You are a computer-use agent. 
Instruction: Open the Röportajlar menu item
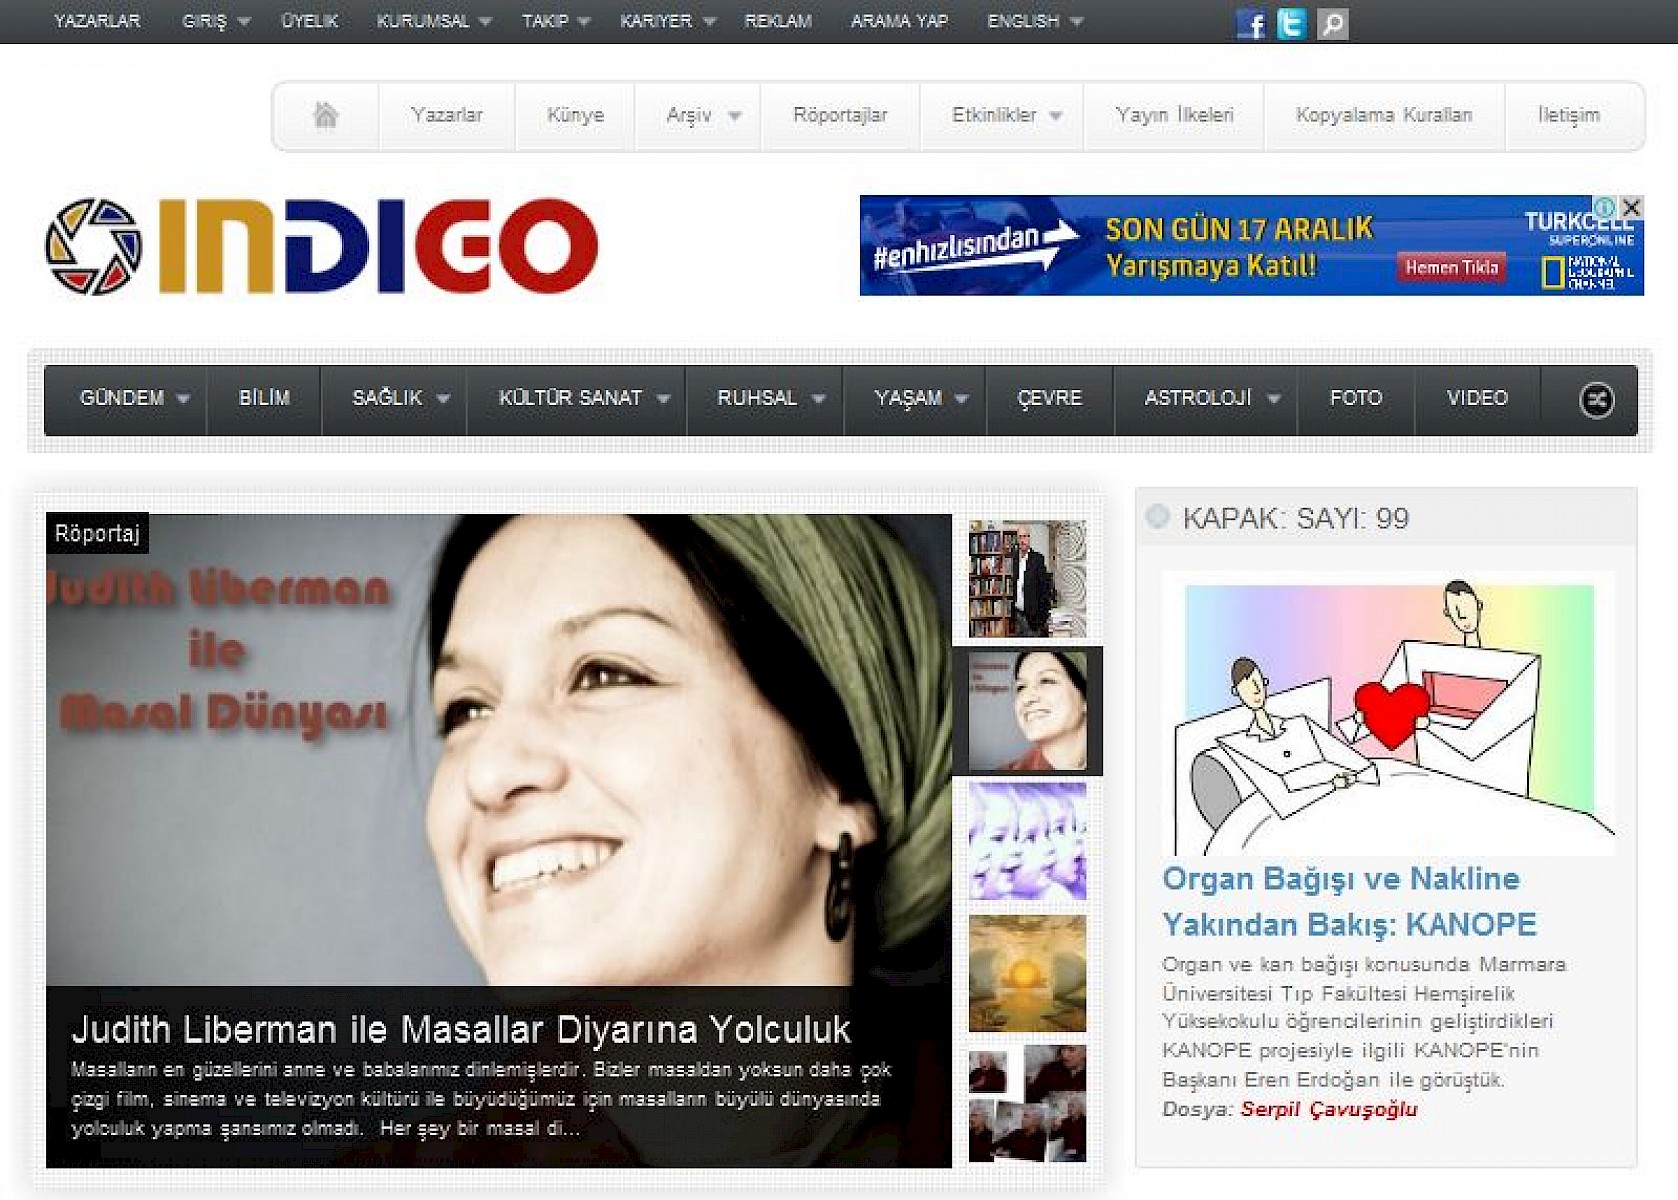coord(840,115)
